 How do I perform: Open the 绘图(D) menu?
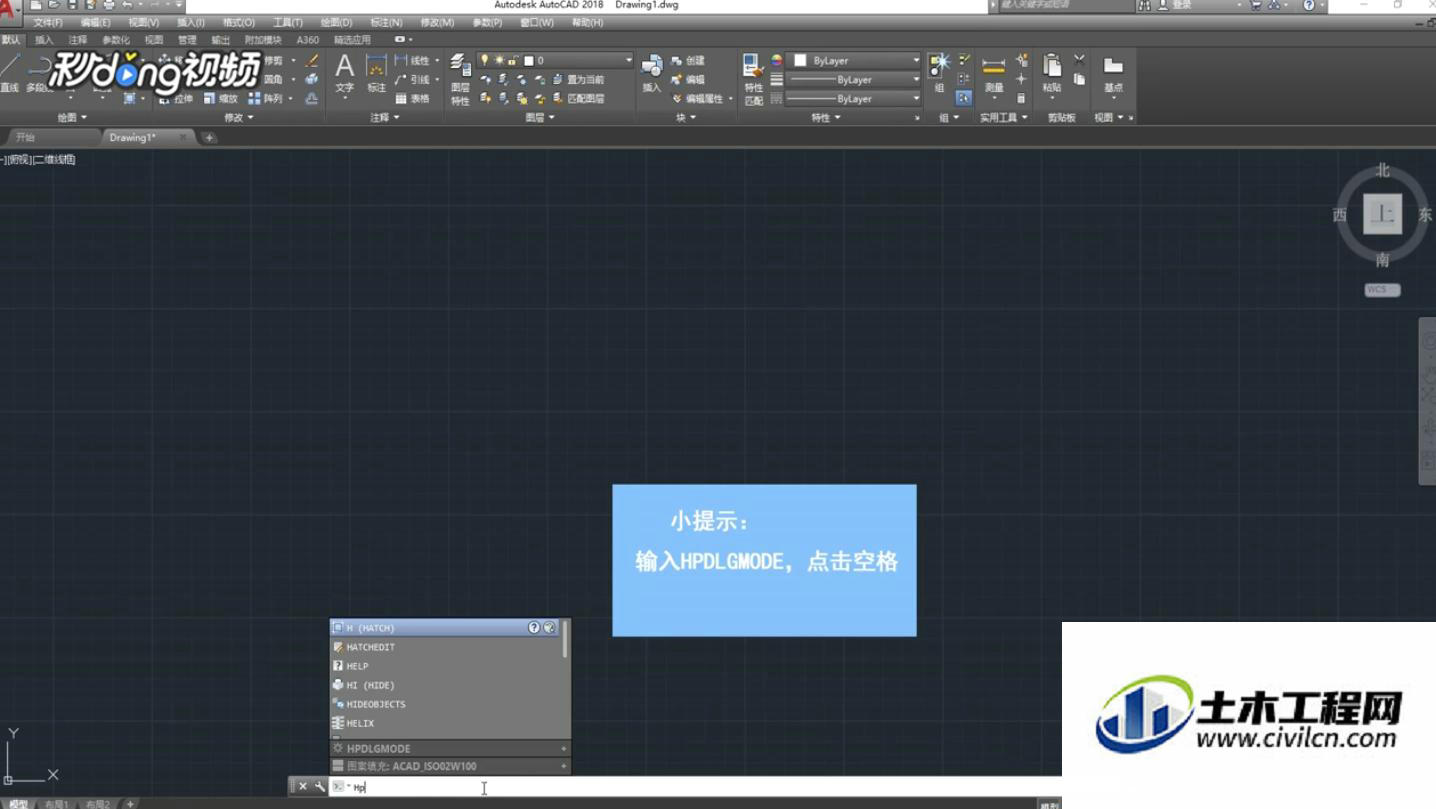336,22
